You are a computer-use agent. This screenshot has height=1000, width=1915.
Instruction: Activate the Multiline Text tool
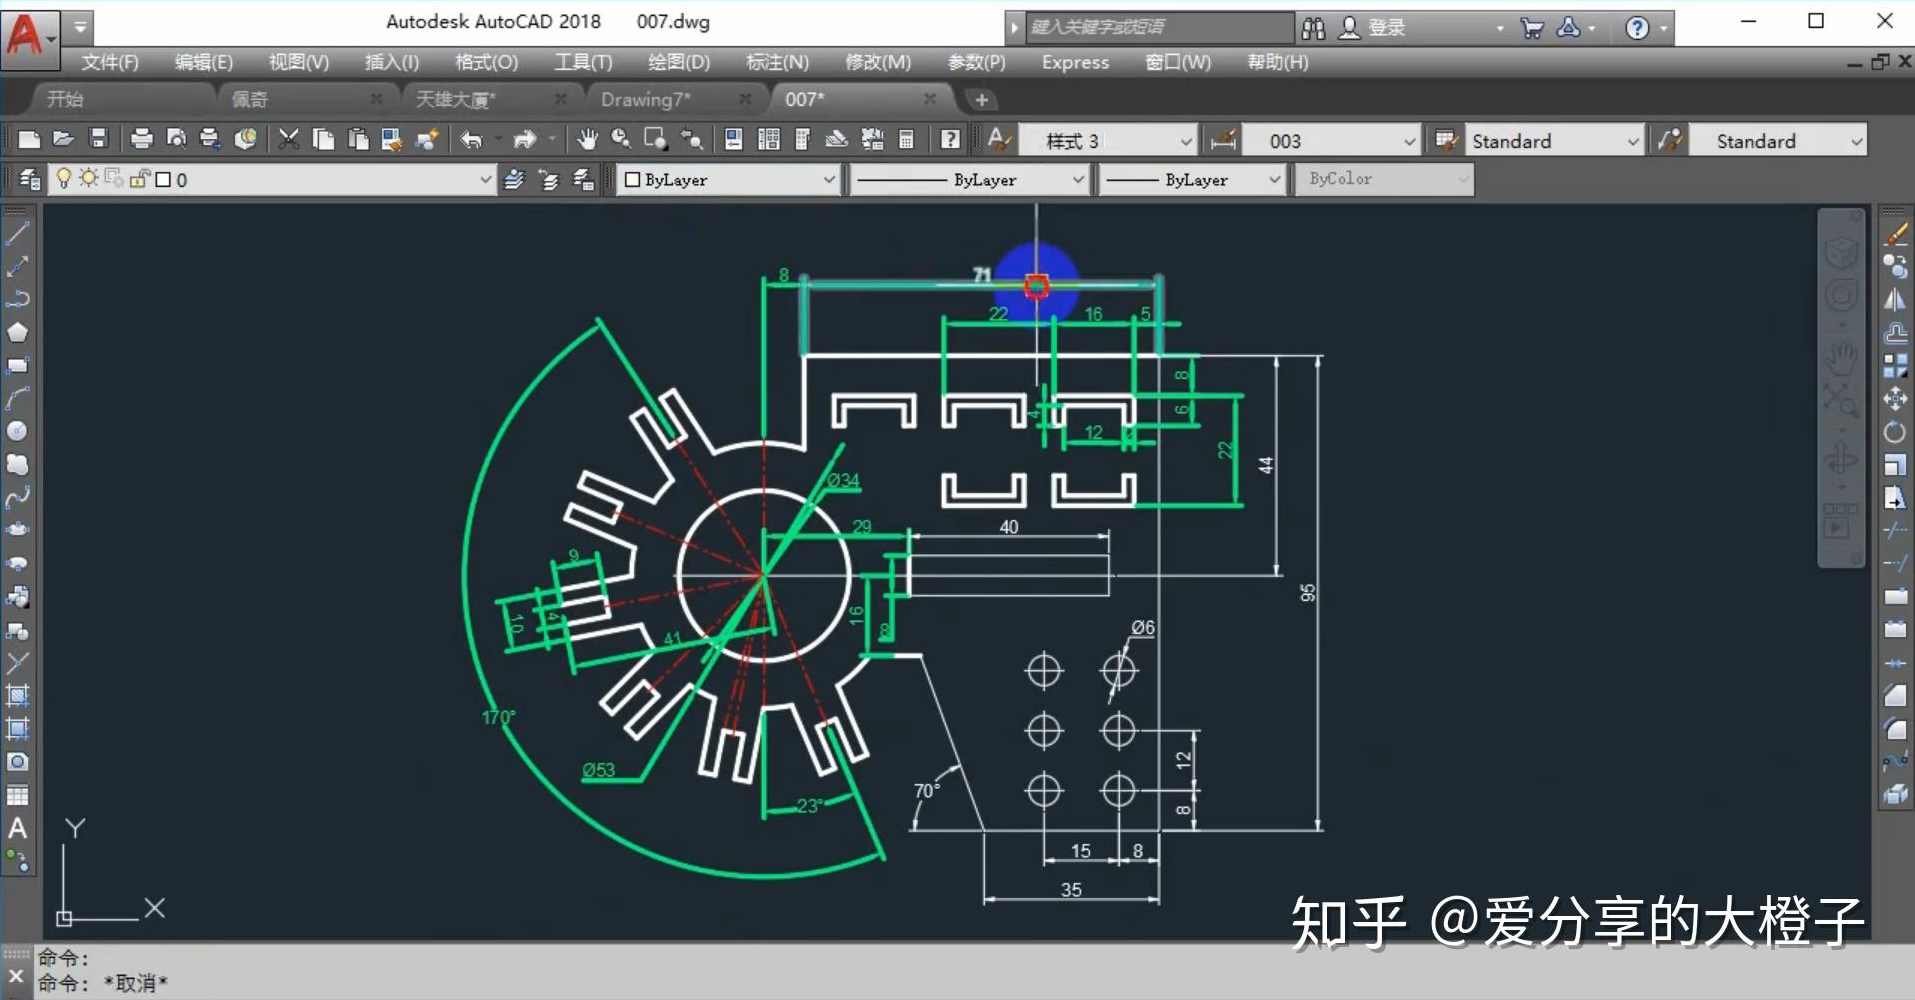(x=17, y=828)
